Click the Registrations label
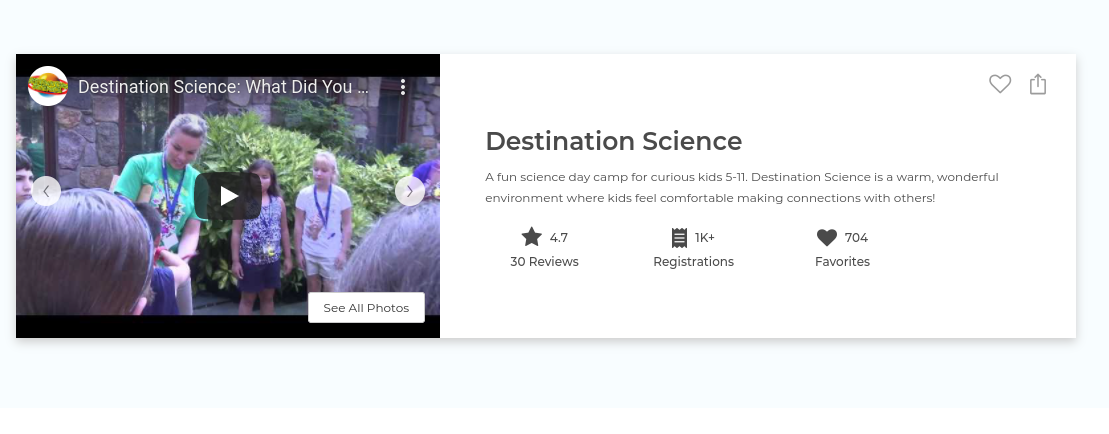This screenshot has height=434, width=1109. pyautogui.click(x=693, y=262)
